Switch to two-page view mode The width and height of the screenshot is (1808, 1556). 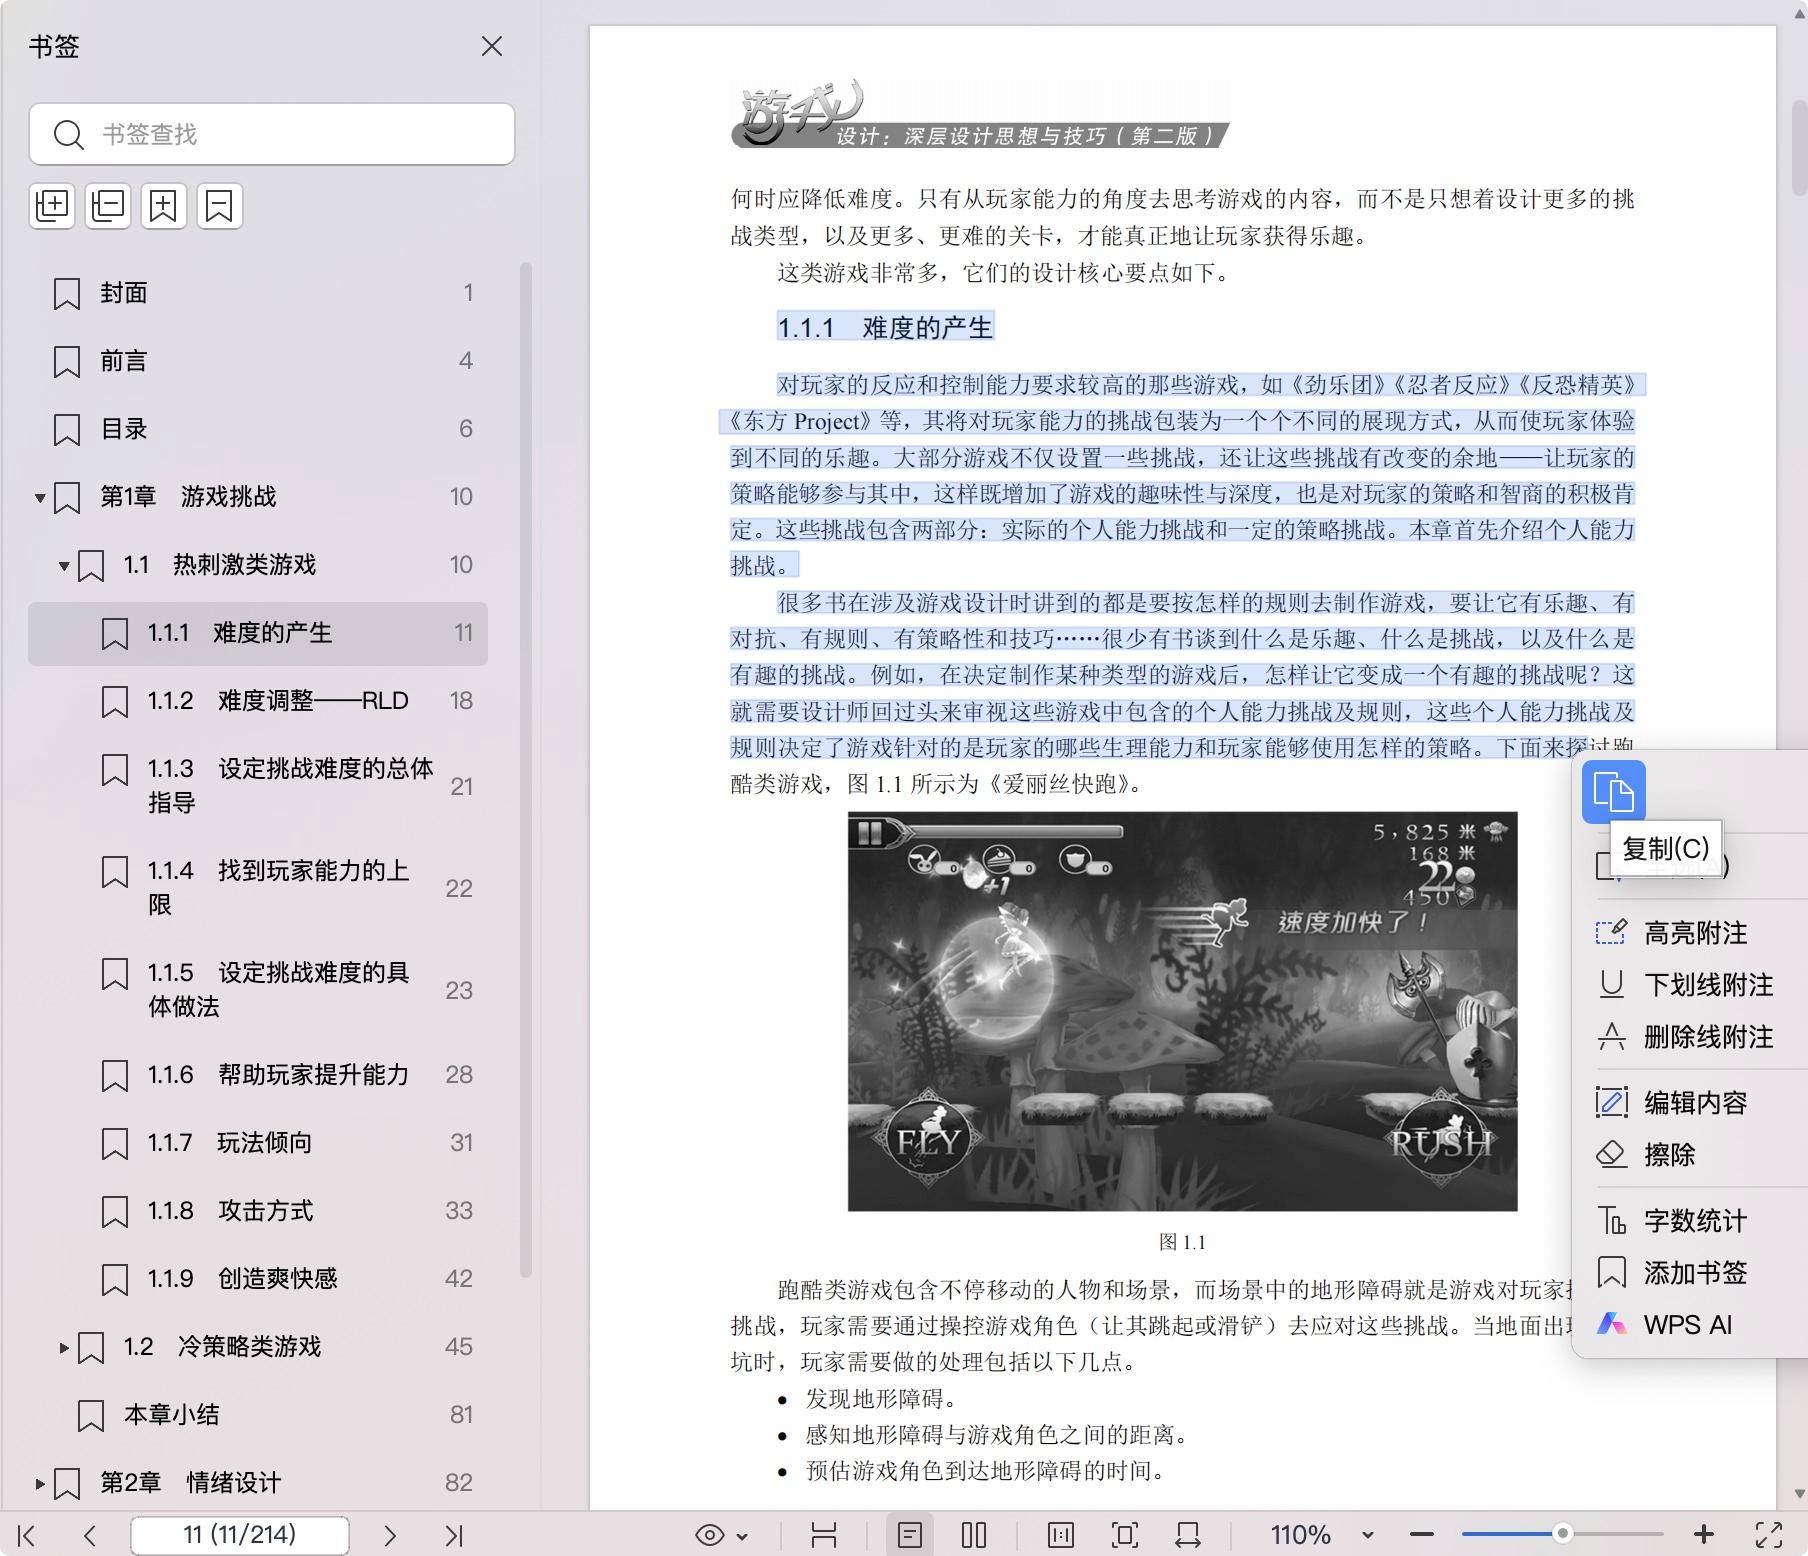(x=974, y=1535)
